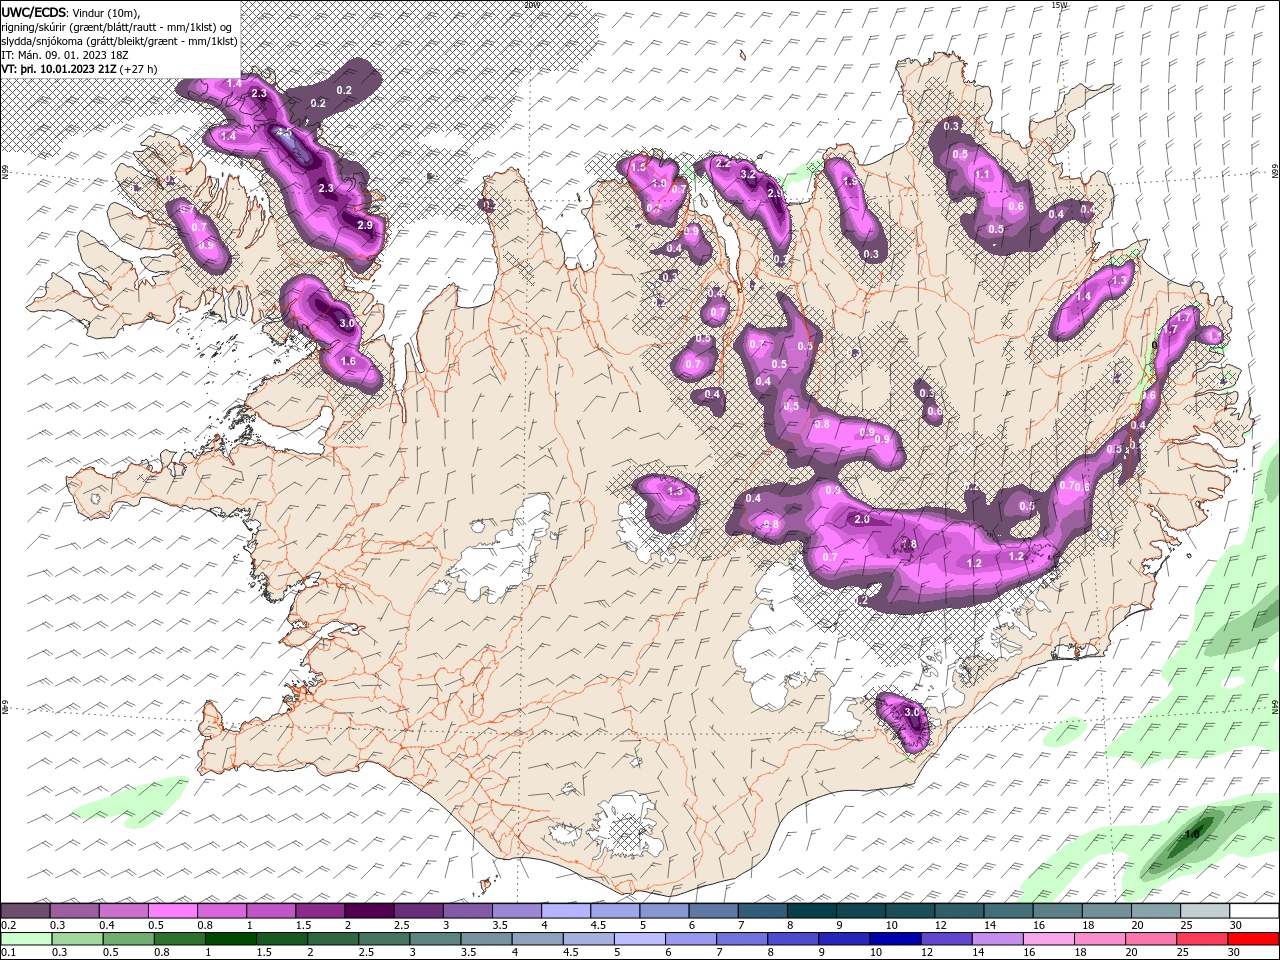The image size is (1280, 960).
Task: Pick the navy blue 10–12 rain legend swatch
Action: [895, 938]
